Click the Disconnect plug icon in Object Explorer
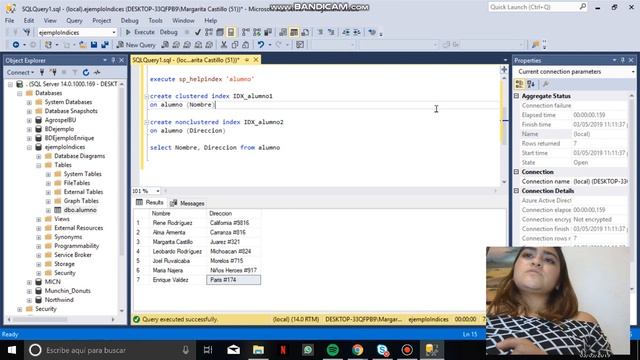This screenshot has width=640, height=360. 53,73
